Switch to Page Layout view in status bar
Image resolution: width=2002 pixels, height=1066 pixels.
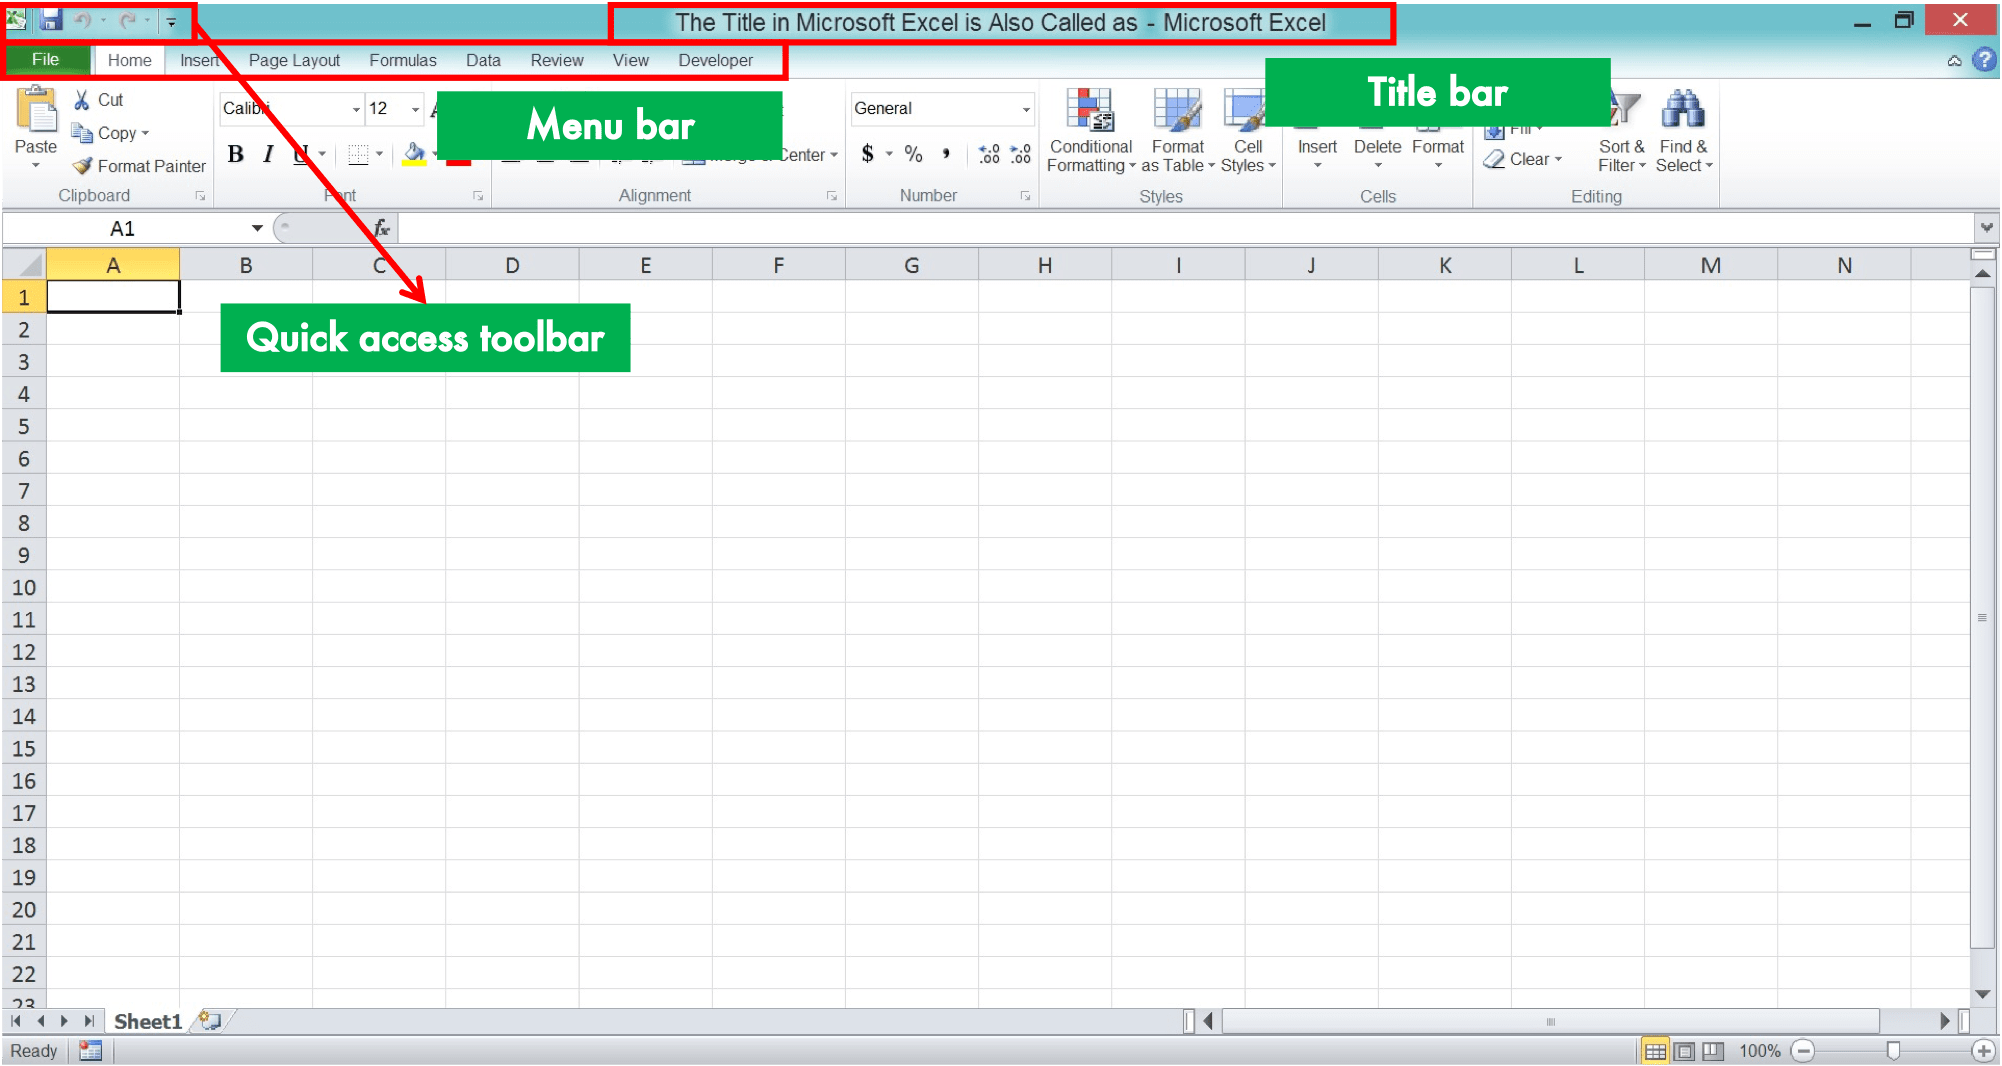pos(1685,1051)
